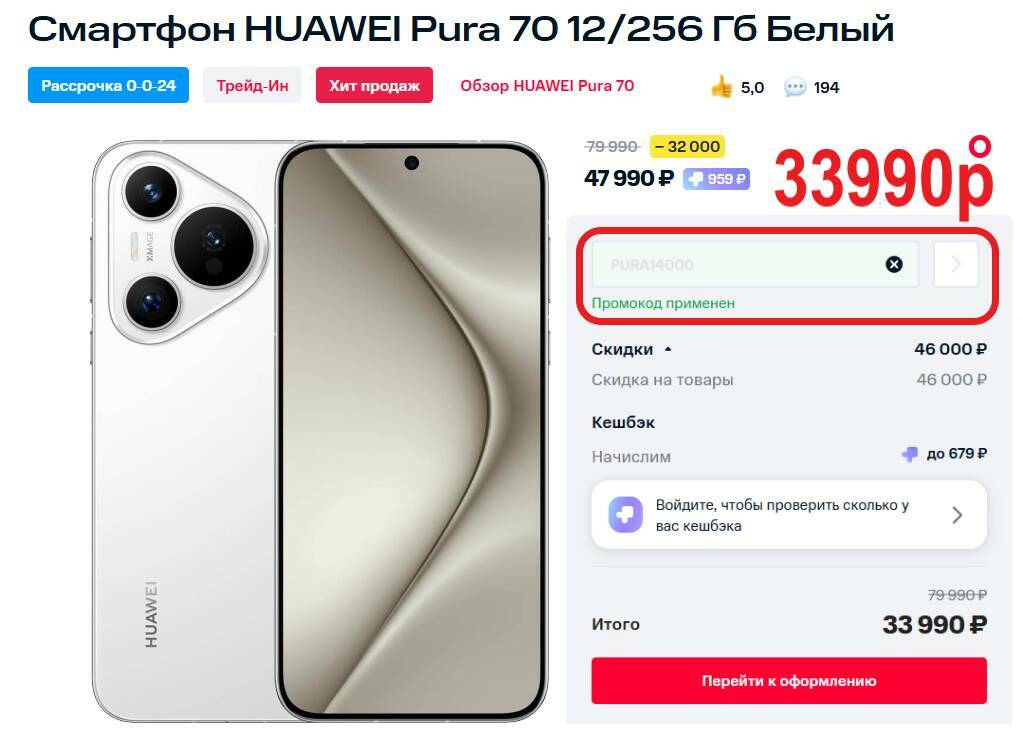Image resolution: width=1023 pixels, height=740 pixels.
Task: Click the Рассрочка 0-0-24 badge
Action: 108,85
